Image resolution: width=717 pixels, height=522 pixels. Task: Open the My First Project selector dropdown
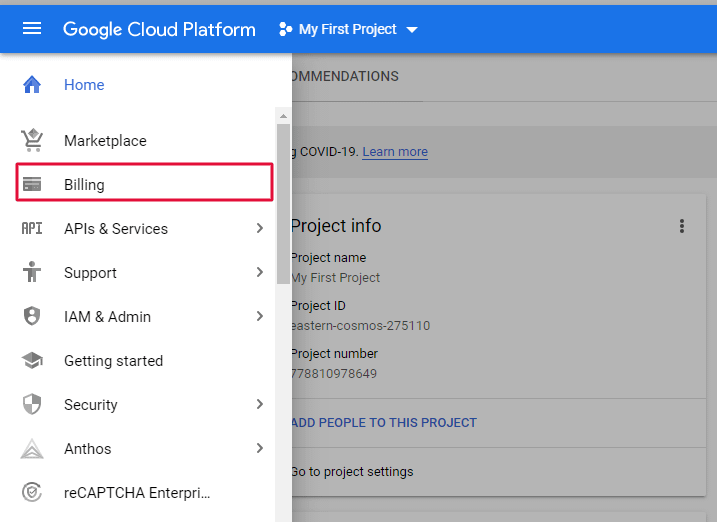[x=348, y=29]
